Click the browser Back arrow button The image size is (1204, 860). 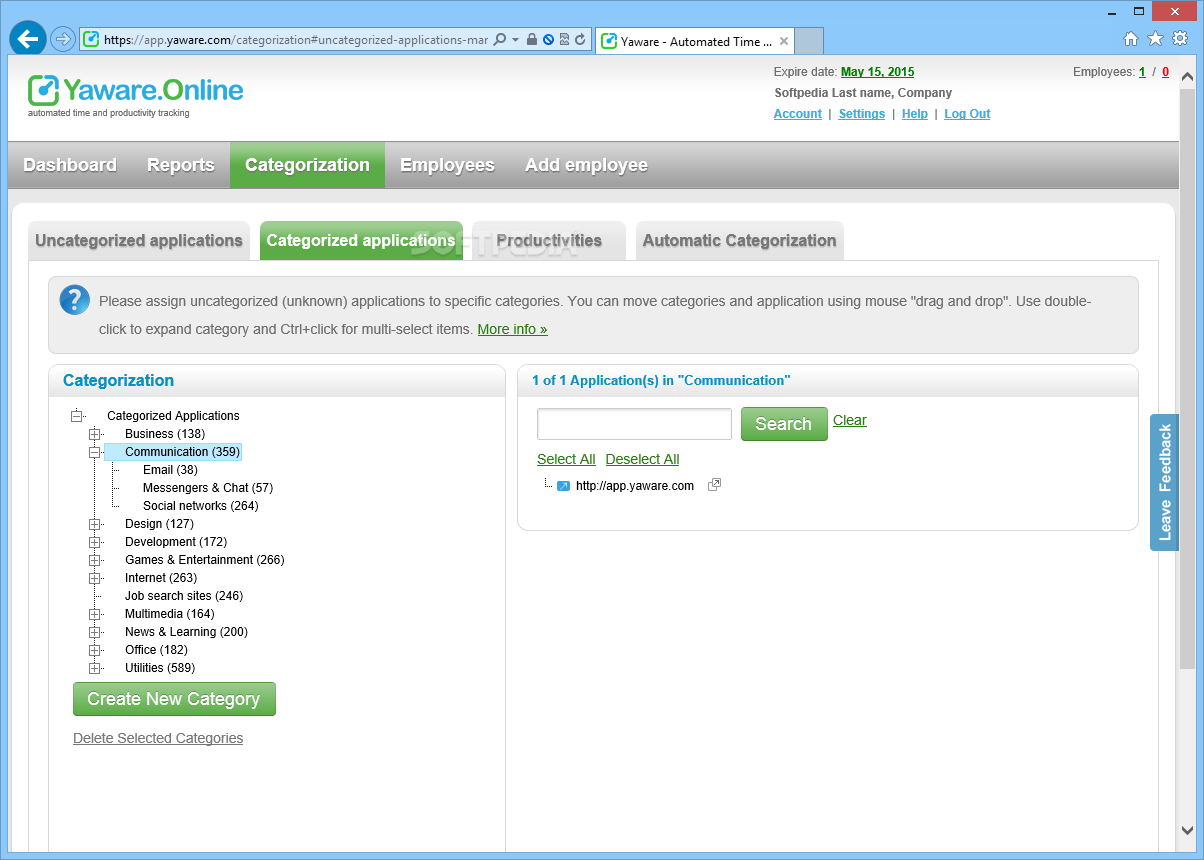[x=27, y=39]
